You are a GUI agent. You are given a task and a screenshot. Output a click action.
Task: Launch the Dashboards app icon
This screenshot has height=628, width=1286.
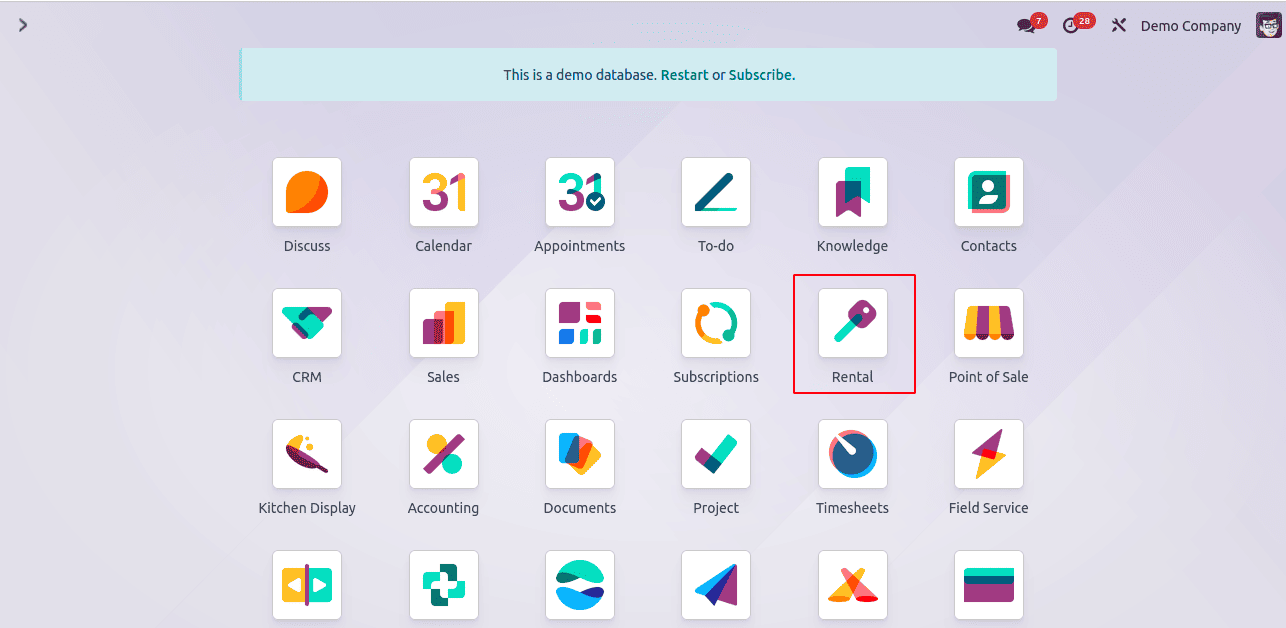pyautogui.click(x=580, y=323)
